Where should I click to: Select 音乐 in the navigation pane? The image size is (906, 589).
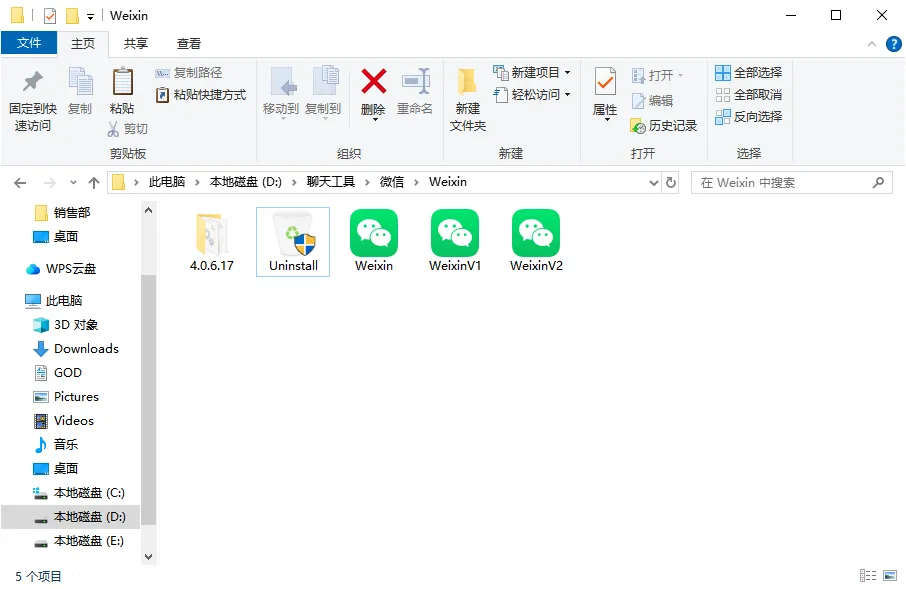(56, 444)
